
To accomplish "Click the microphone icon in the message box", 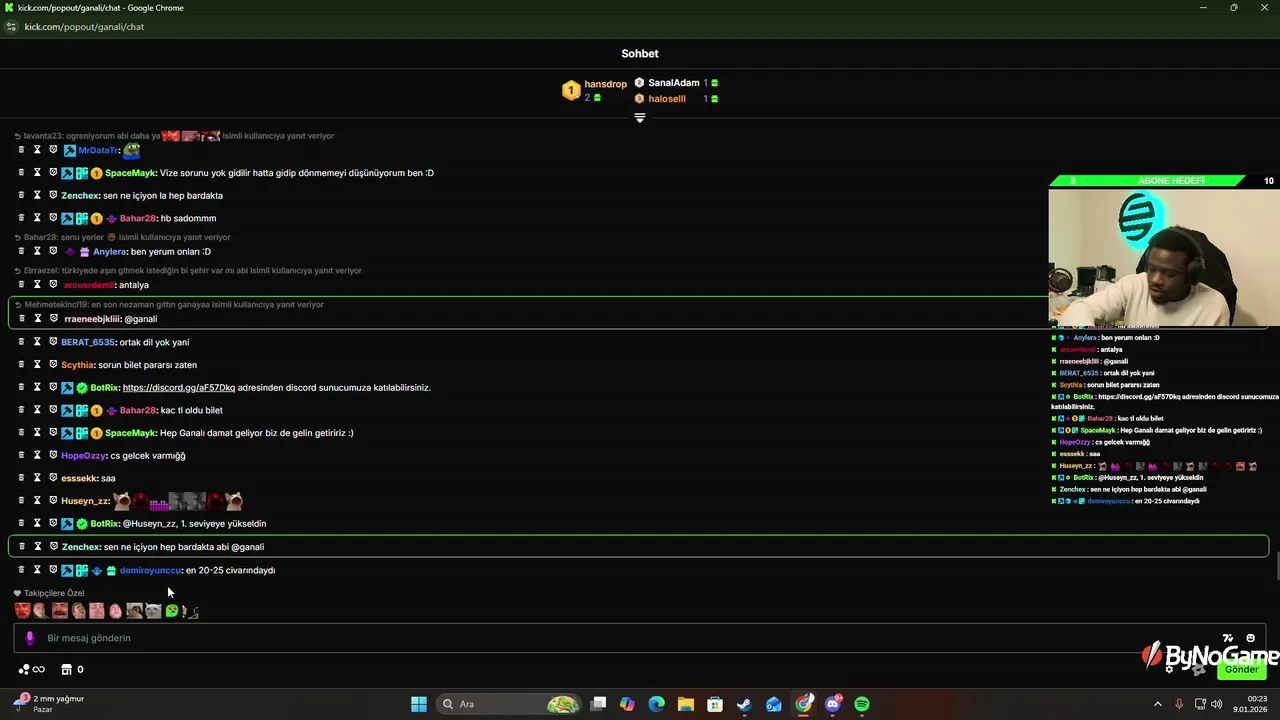I will pyautogui.click(x=29, y=638).
